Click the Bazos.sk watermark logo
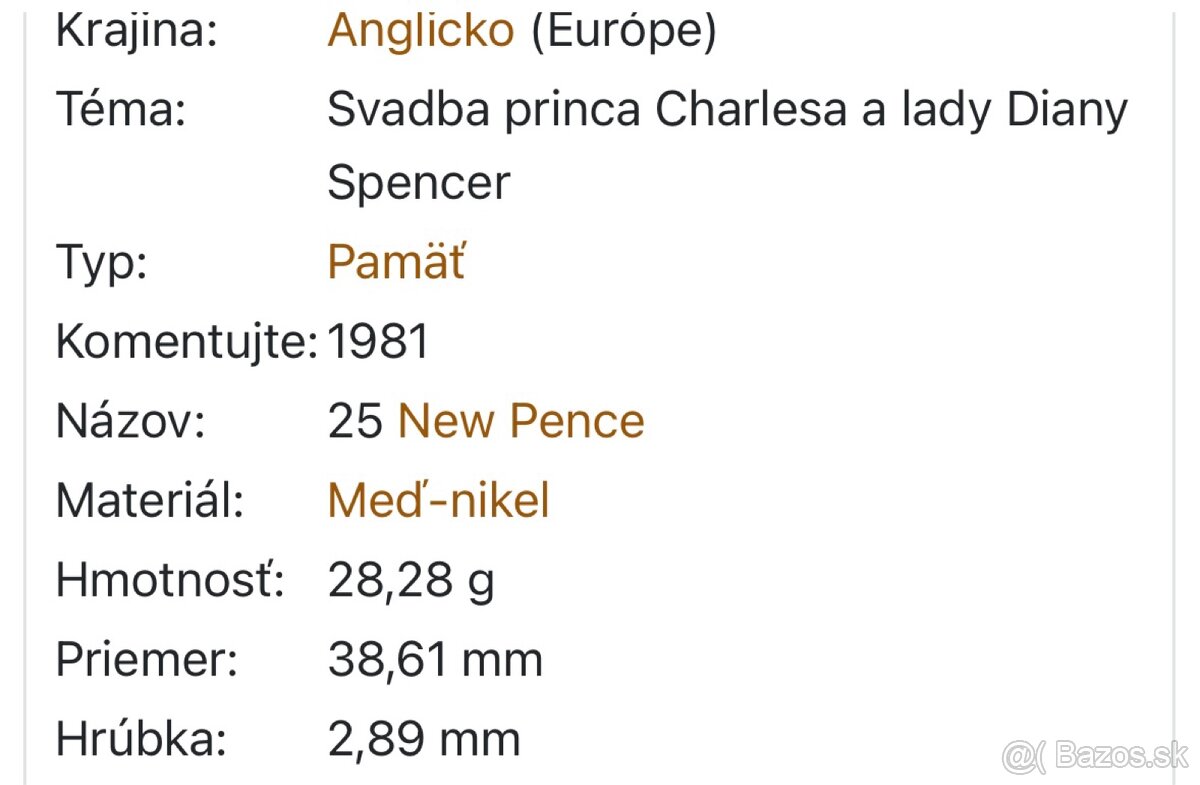This screenshot has width=1200, height=785. (1095, 755)
